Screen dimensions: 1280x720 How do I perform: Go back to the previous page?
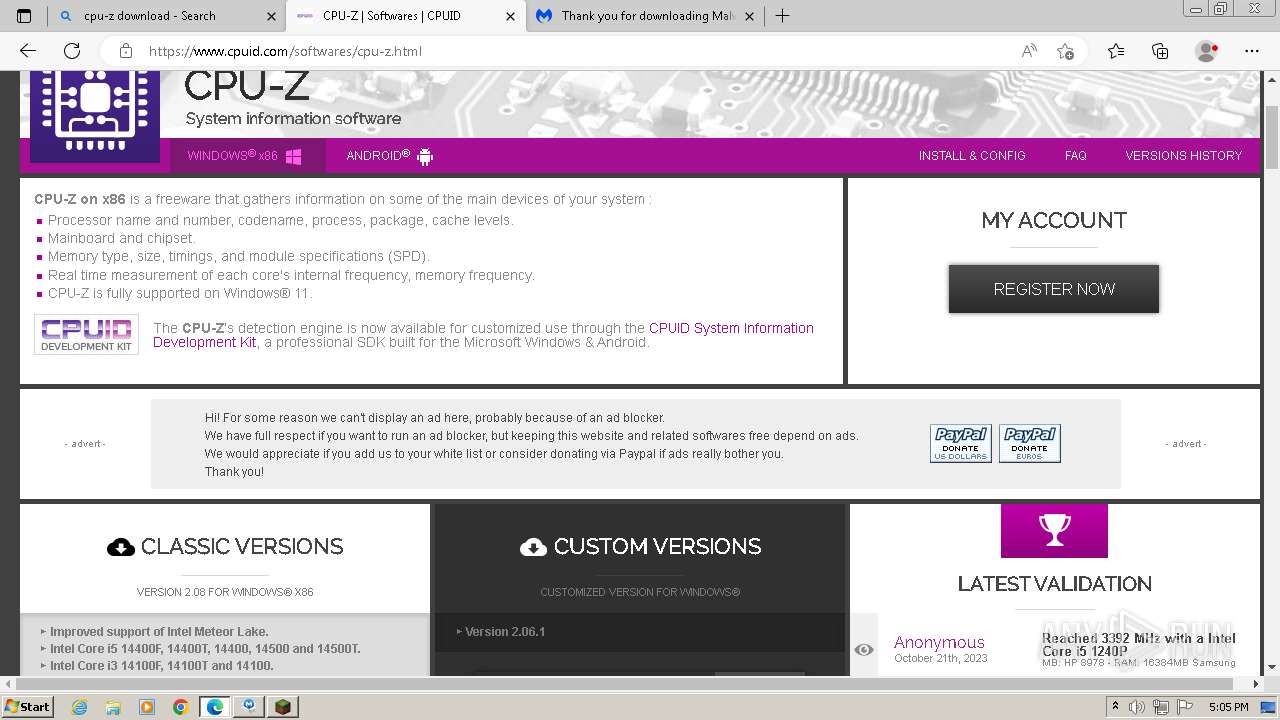point(28,51)
